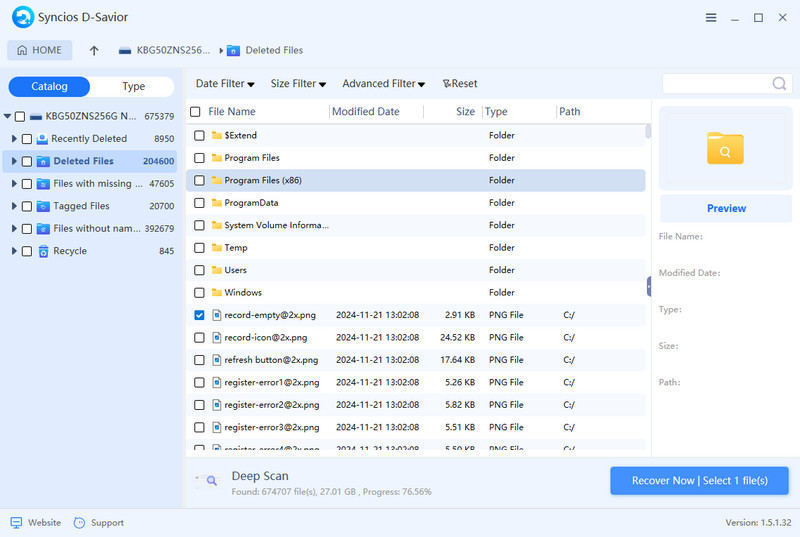Click the search magnifier icon

[x=779, y=84]
